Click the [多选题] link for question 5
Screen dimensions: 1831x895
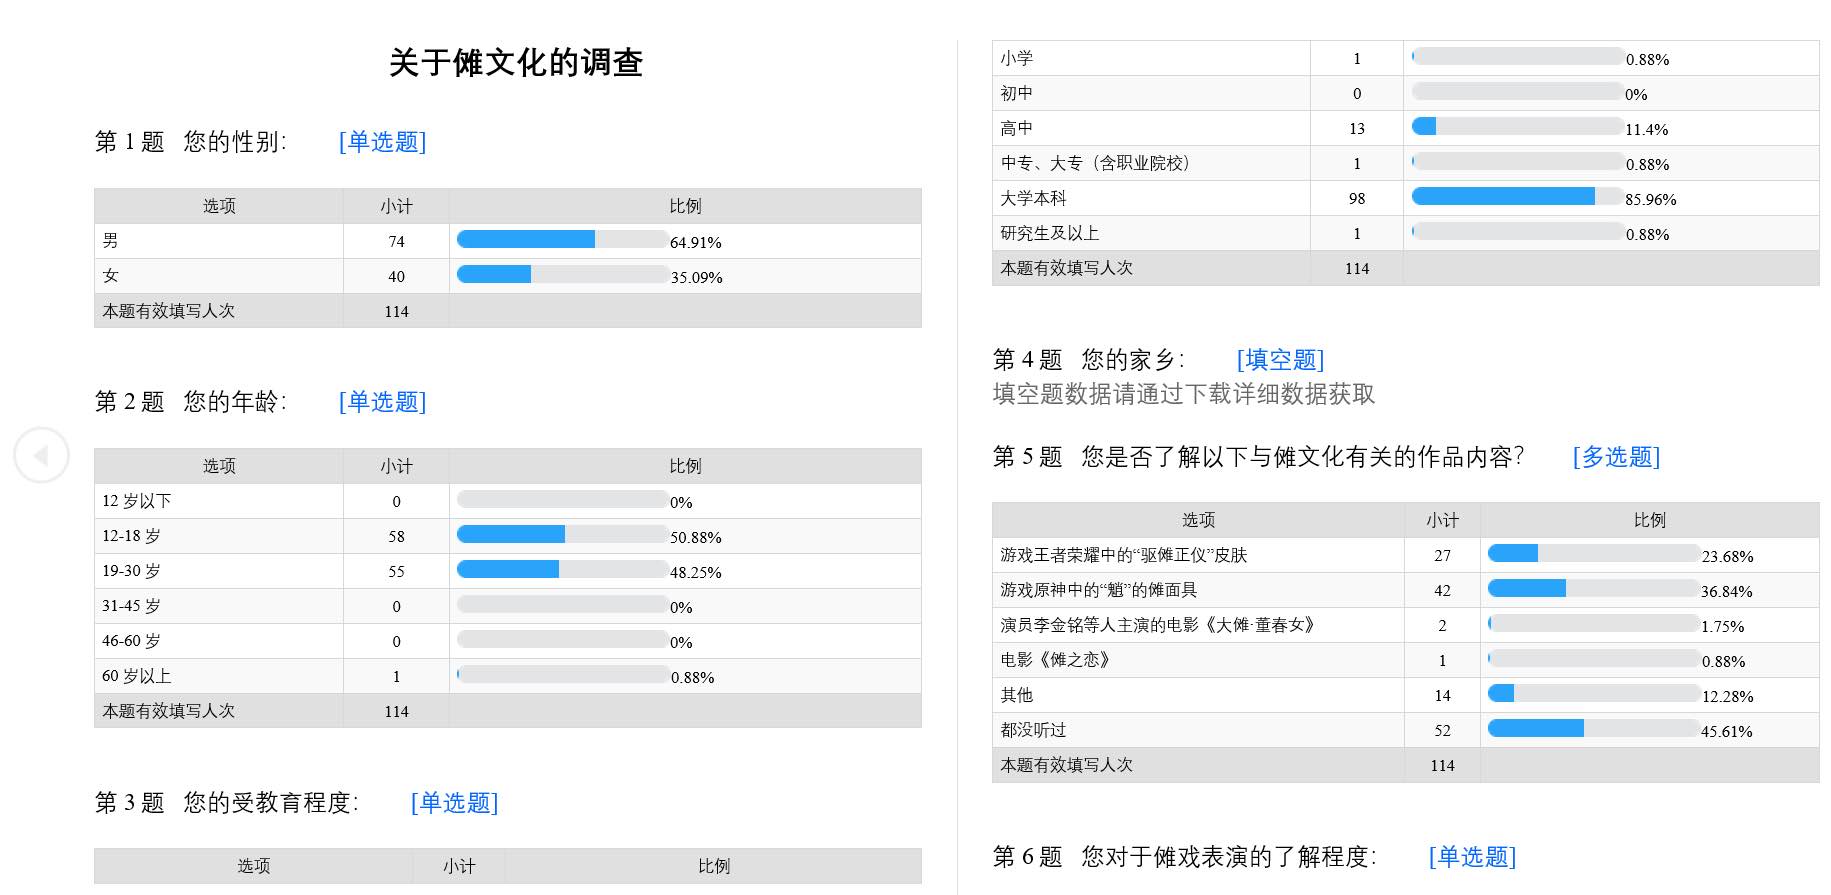1616,457
